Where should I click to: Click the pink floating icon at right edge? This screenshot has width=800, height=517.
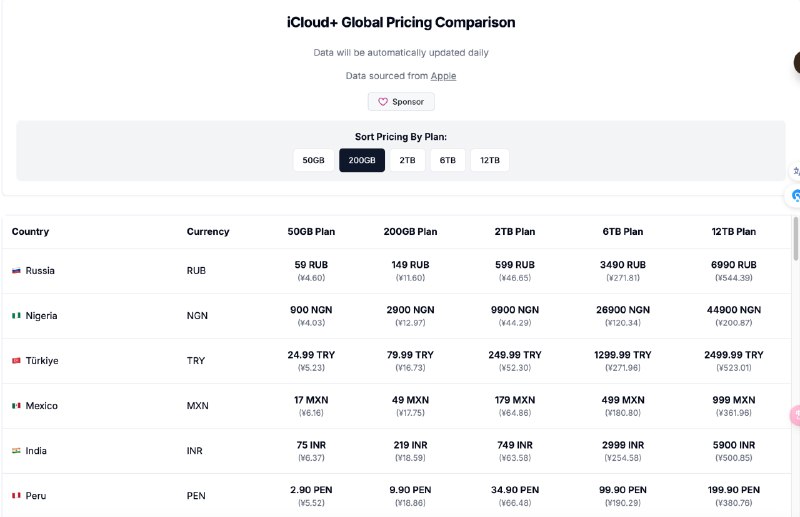tap(795, 415)
